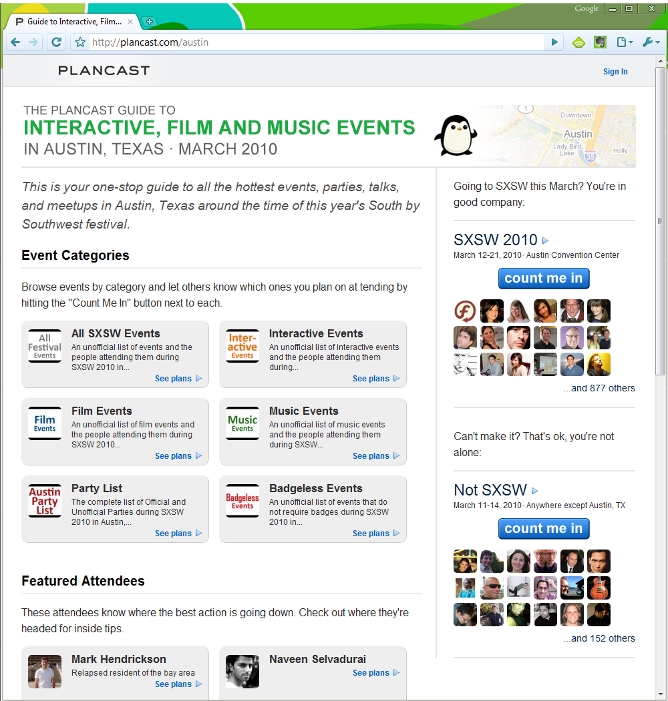Click See plans for Mark Hendrickson
668x701 pixels.
click(x=178, y=684)
